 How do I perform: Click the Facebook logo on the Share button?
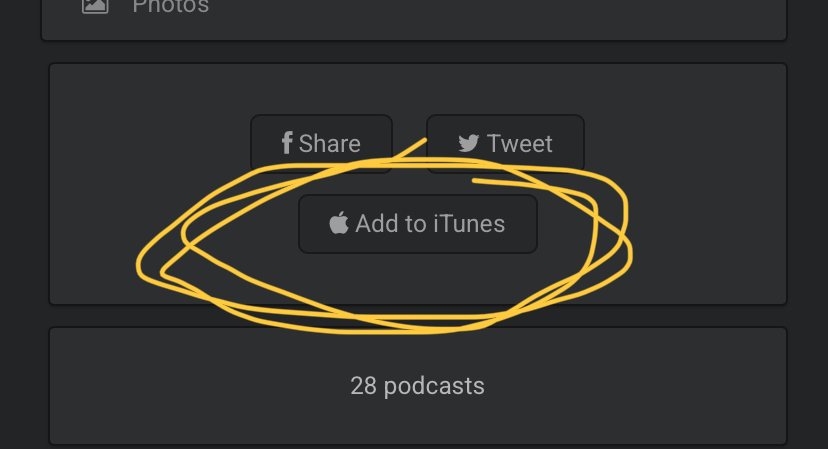pos(286,143)
